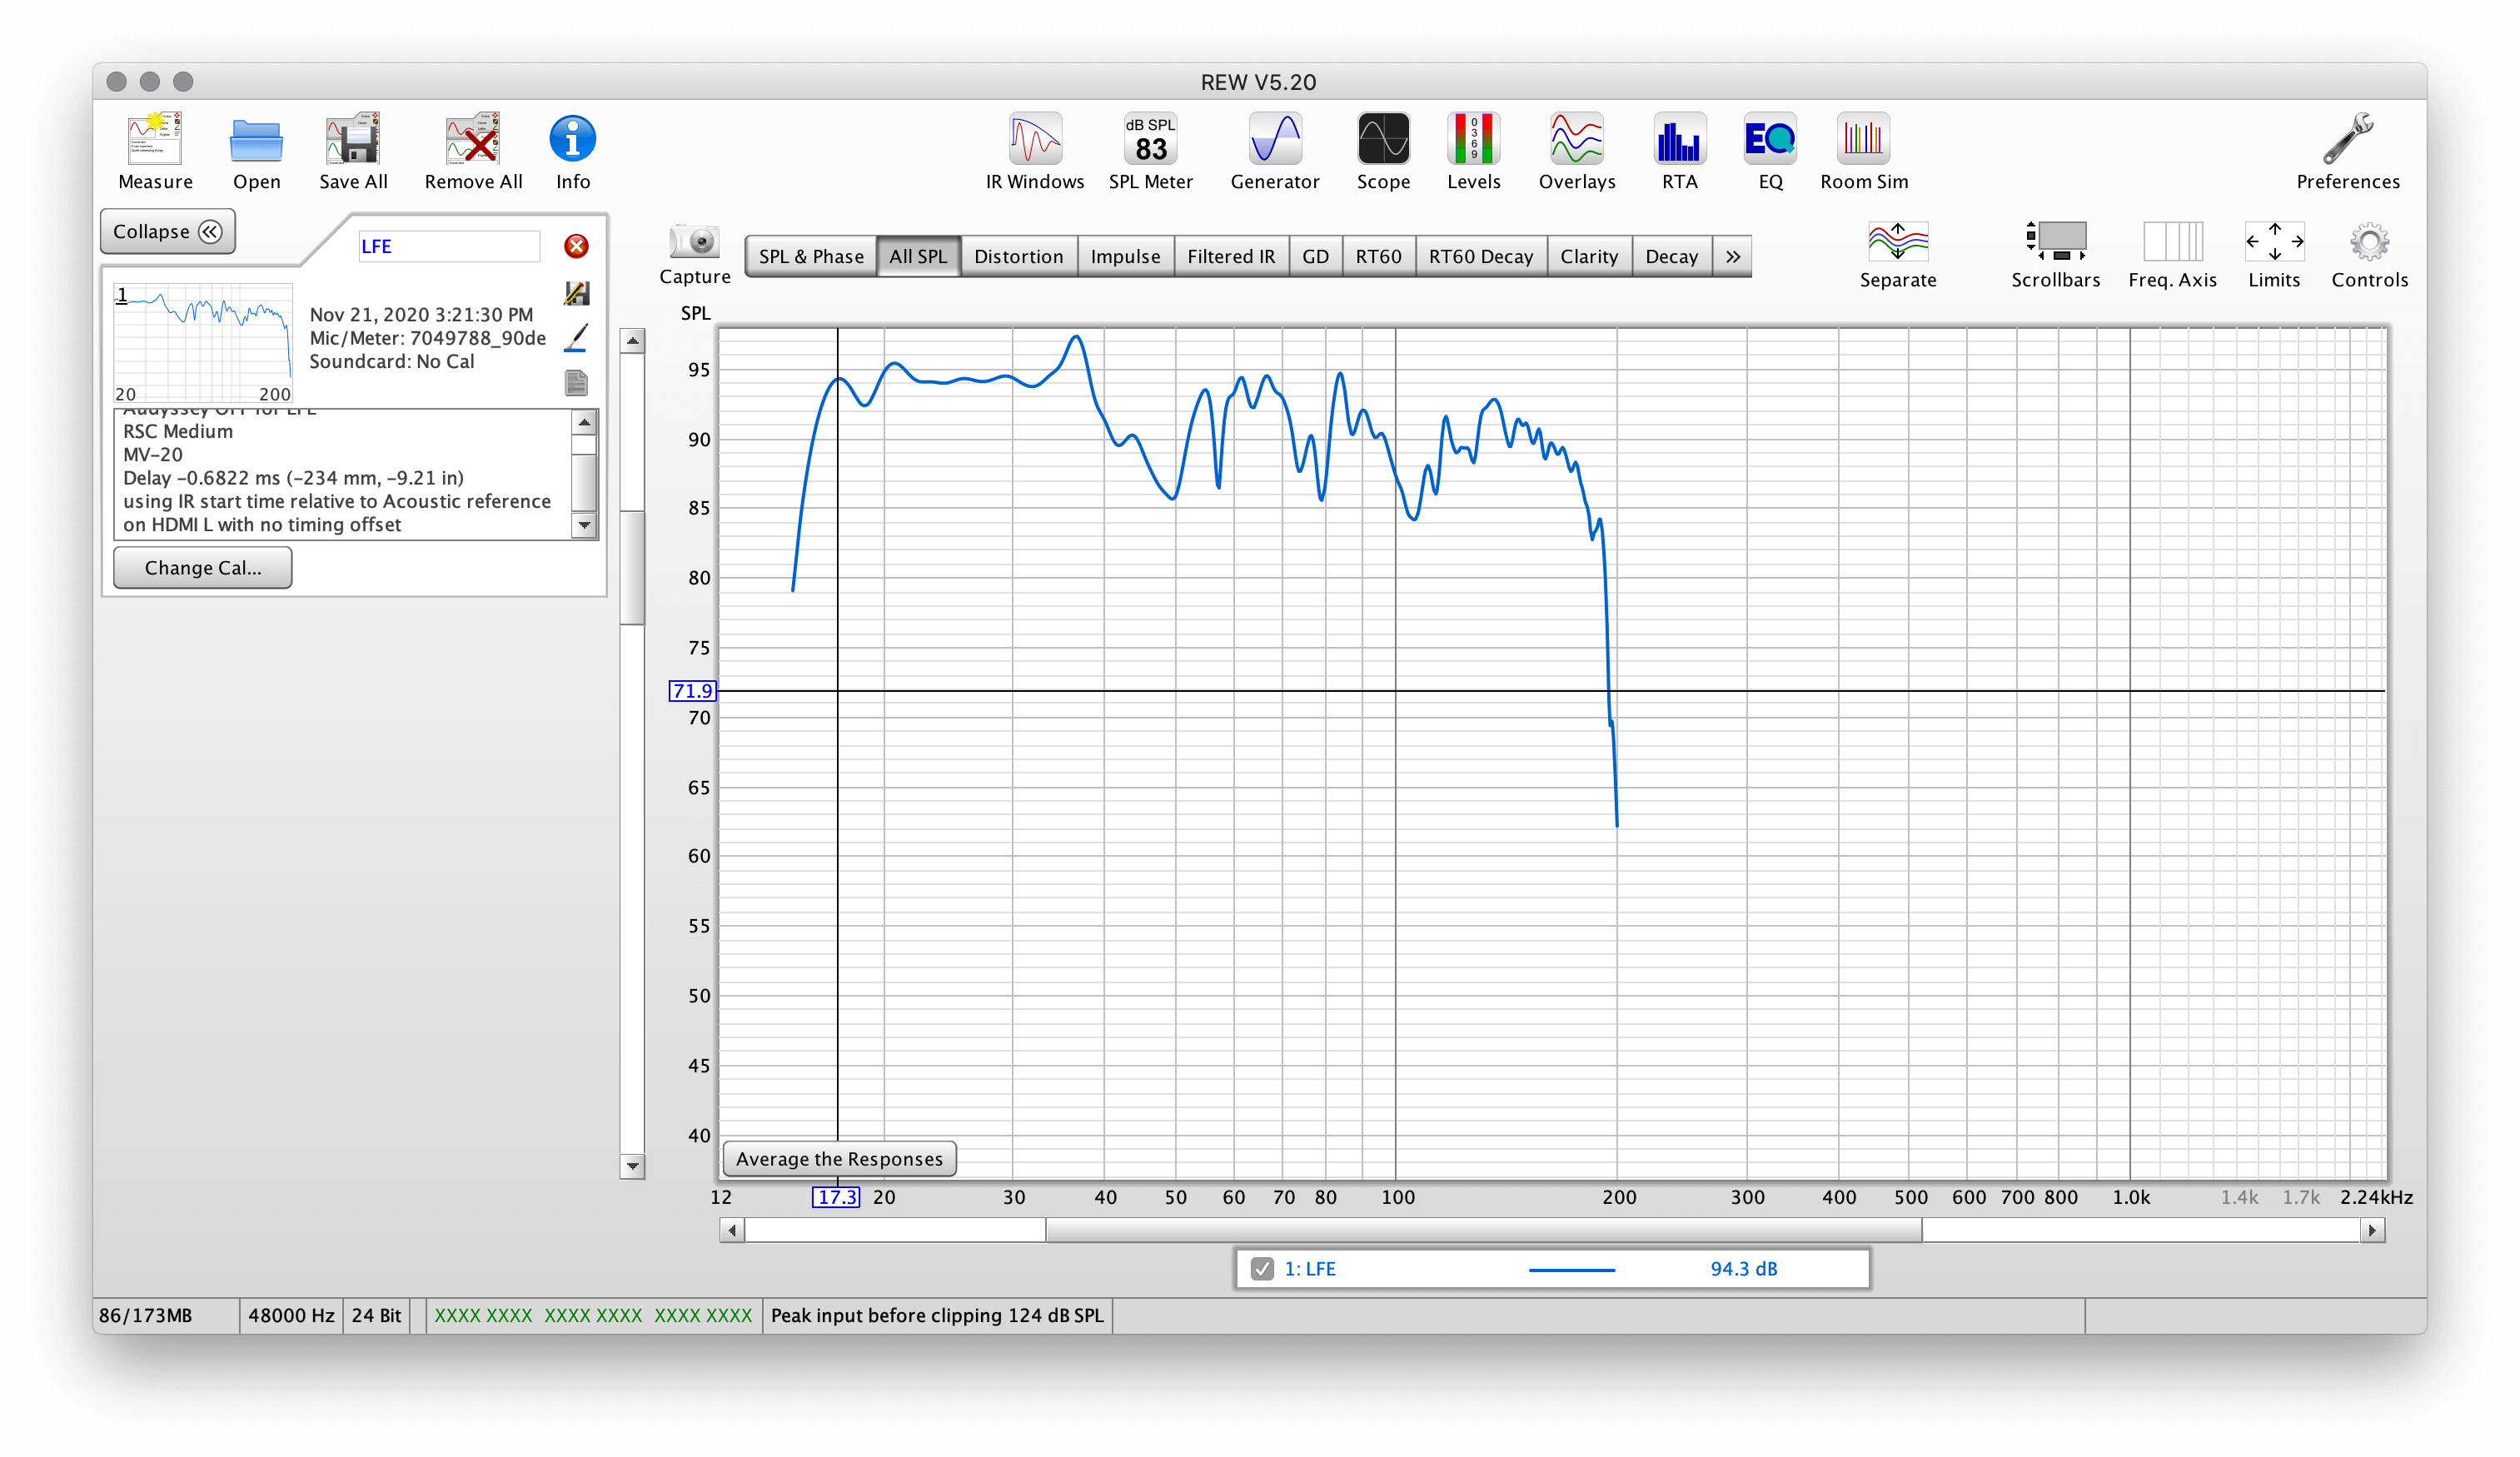Viewport: 2520px width, 1457px height.
Task: Open the Room Sim tool
Action: tap(1863, 140)
